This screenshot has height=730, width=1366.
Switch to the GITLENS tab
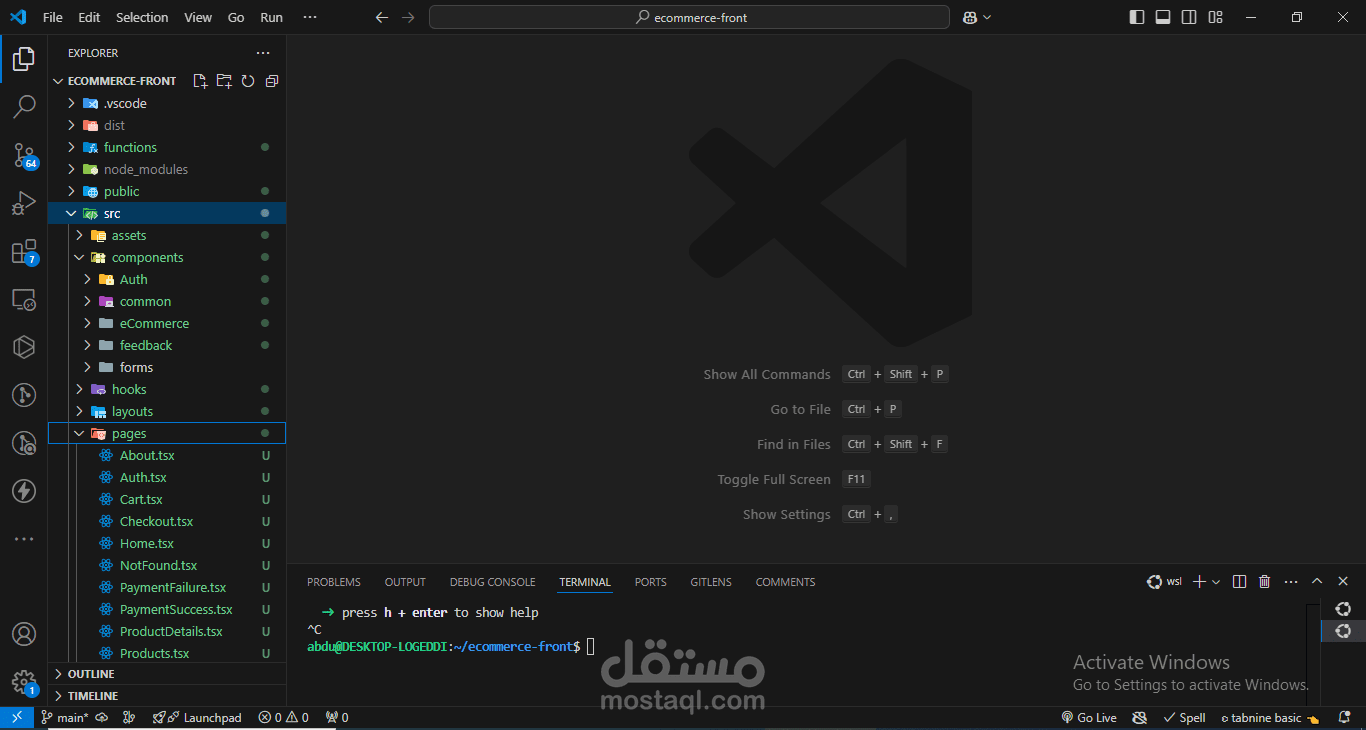click(711, 582)
